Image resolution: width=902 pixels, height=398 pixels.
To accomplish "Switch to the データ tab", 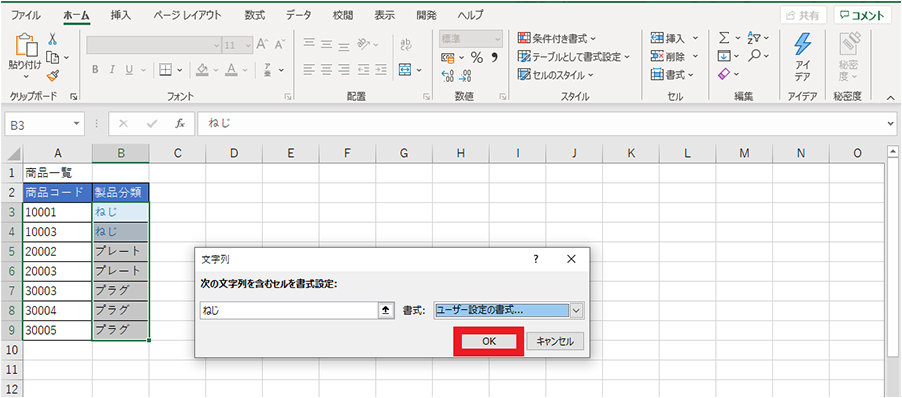I will 299,16.
